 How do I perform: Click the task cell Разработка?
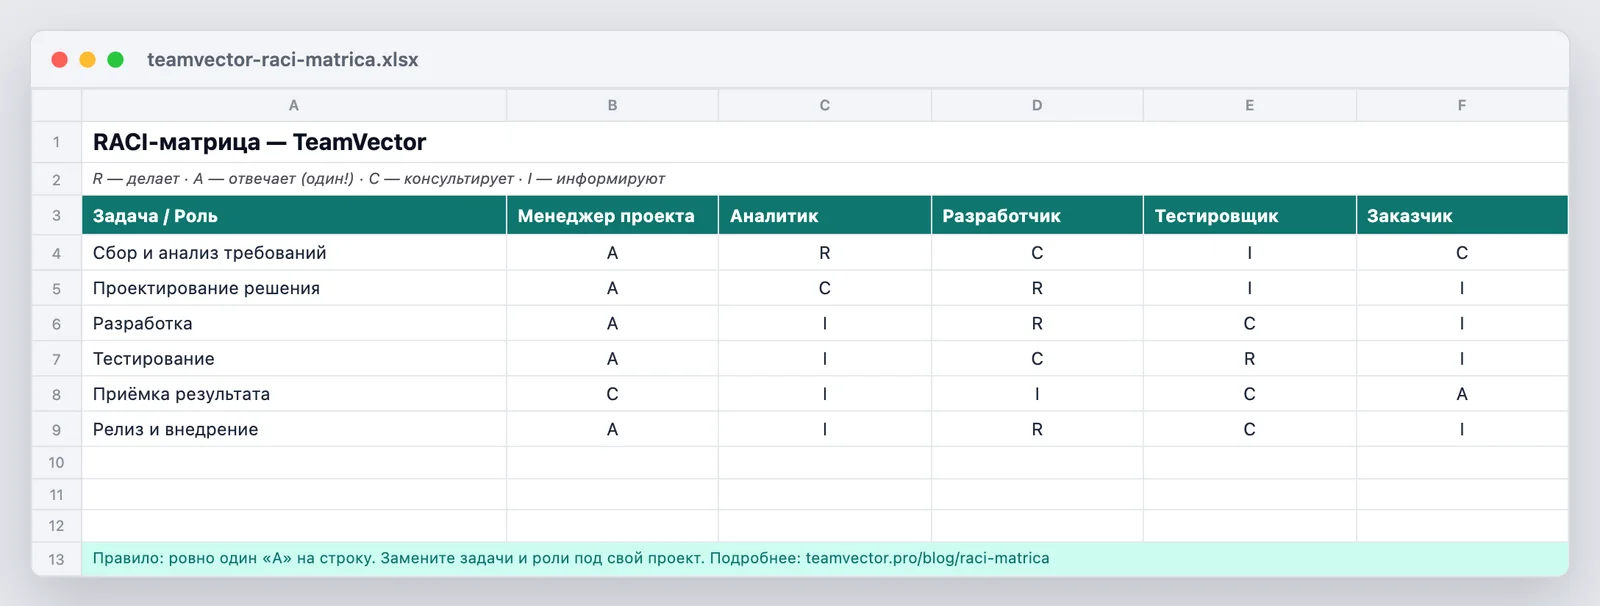294,324
